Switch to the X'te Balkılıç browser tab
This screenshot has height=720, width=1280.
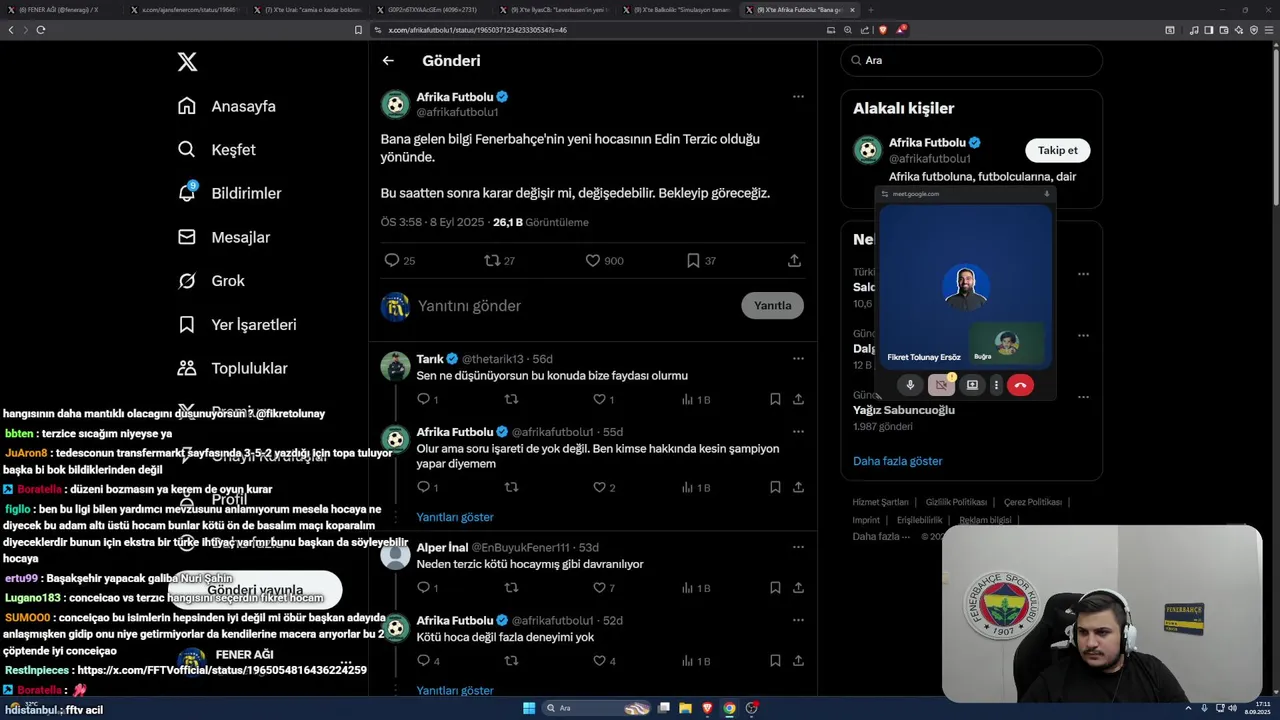click(x=678, y=10)
